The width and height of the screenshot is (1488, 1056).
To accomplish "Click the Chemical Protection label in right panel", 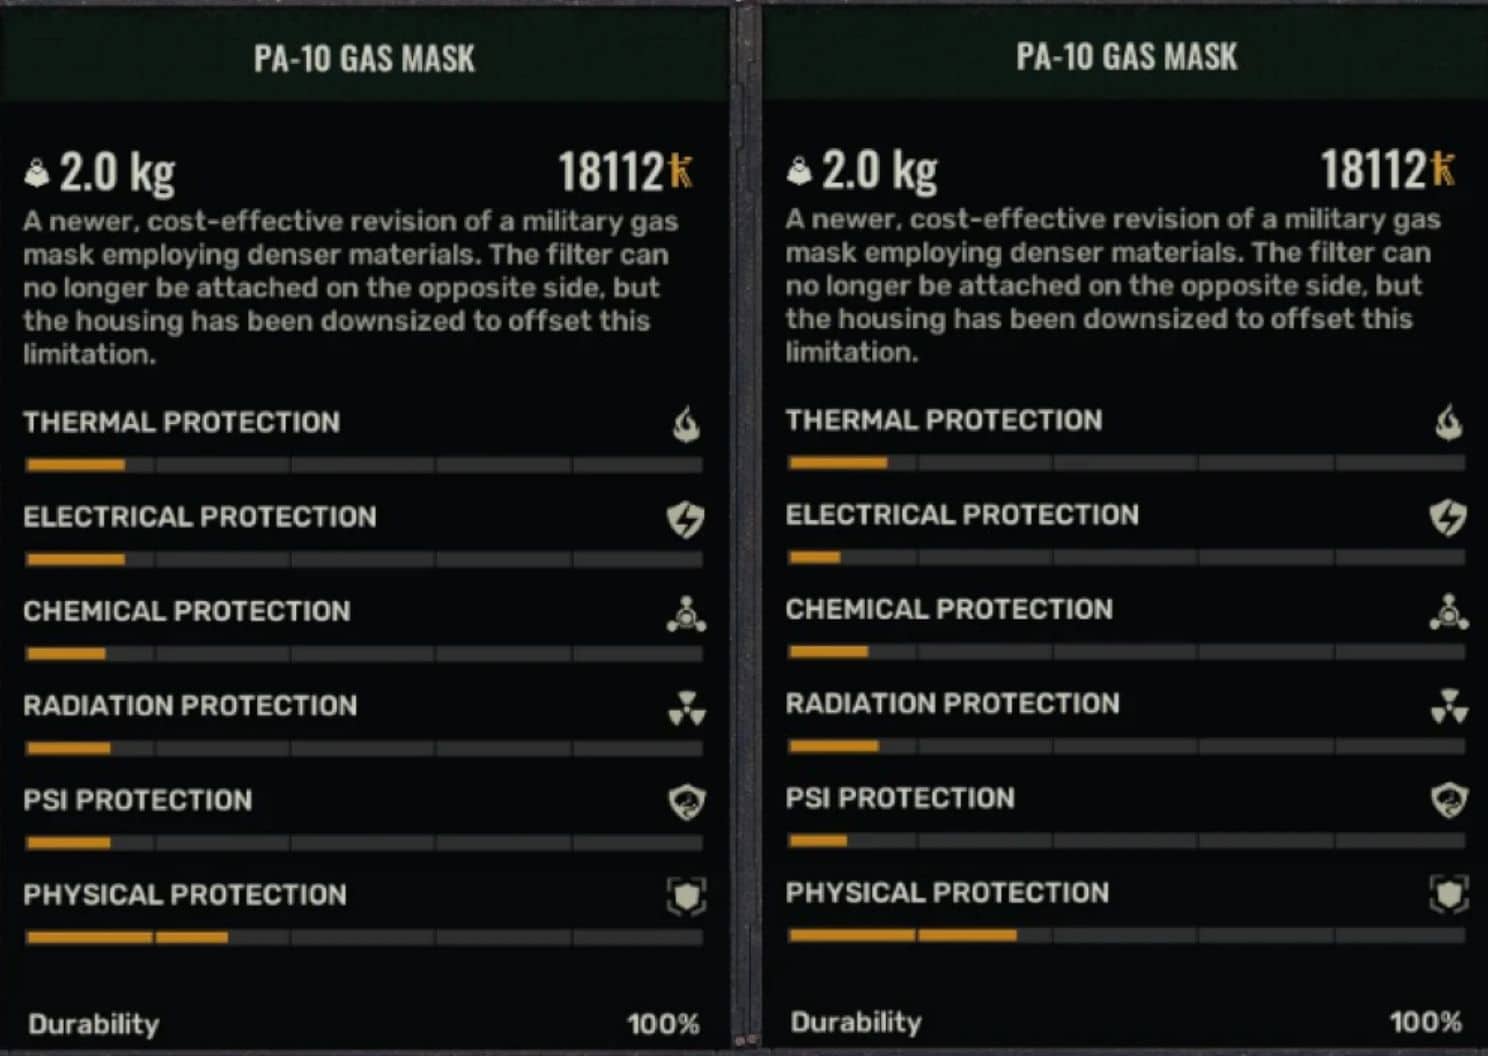I will tap(948, 609).
